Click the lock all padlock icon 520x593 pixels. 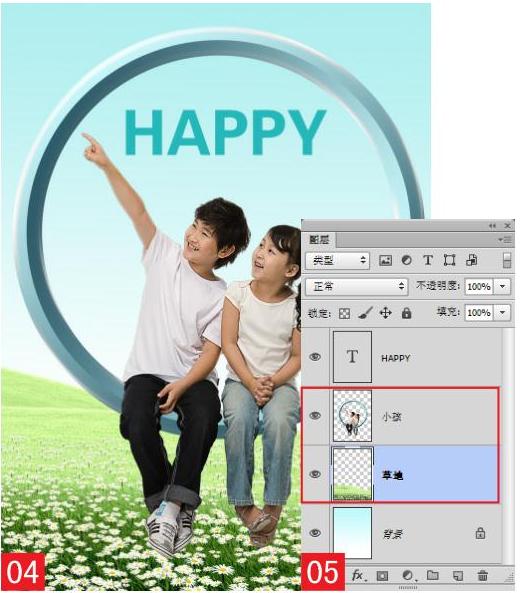[x=406, y=313]
